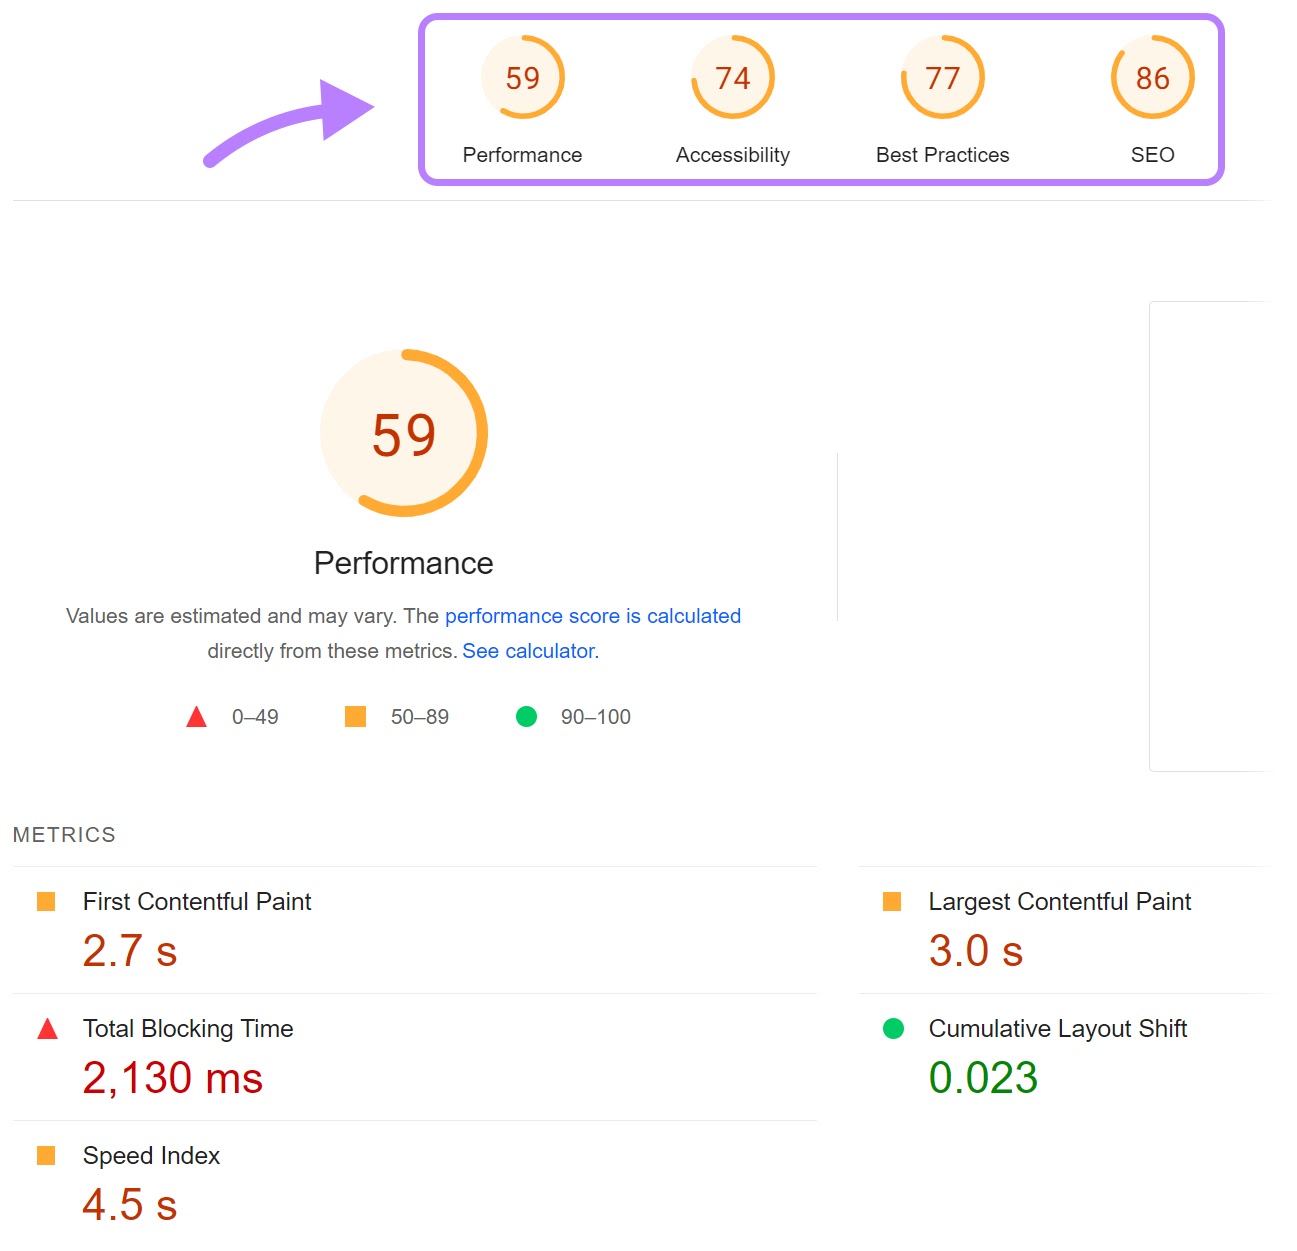1297x1251 pixels.
Task: Select the red 0–49 legend triangle
Action: (196, 716)
